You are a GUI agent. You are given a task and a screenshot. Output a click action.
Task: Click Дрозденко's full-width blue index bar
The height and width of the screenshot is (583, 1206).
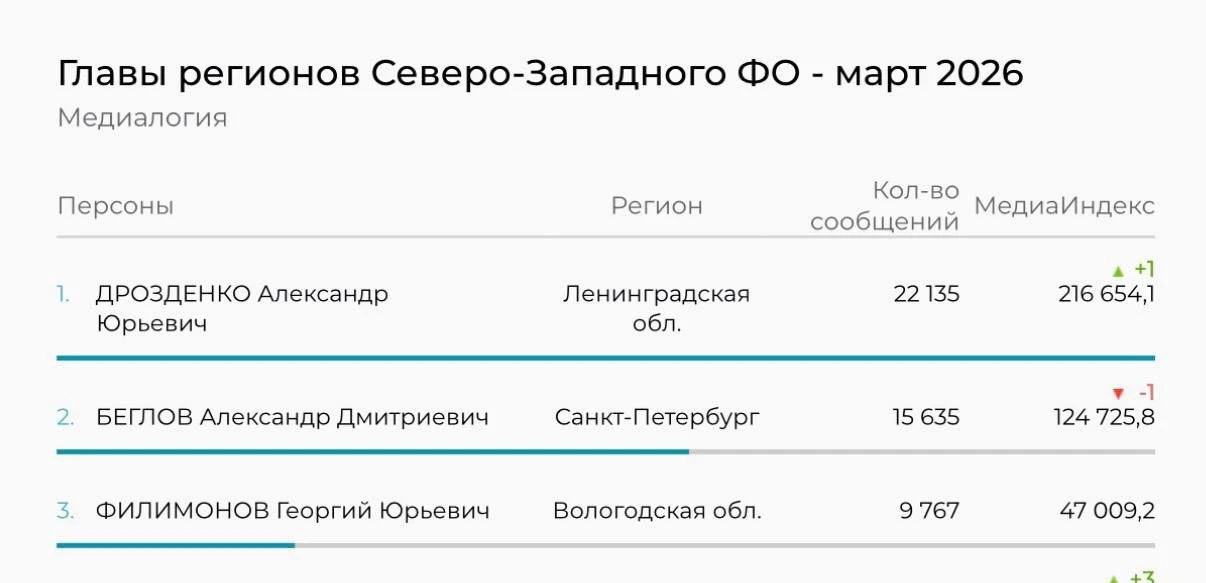tap(605, 357)
